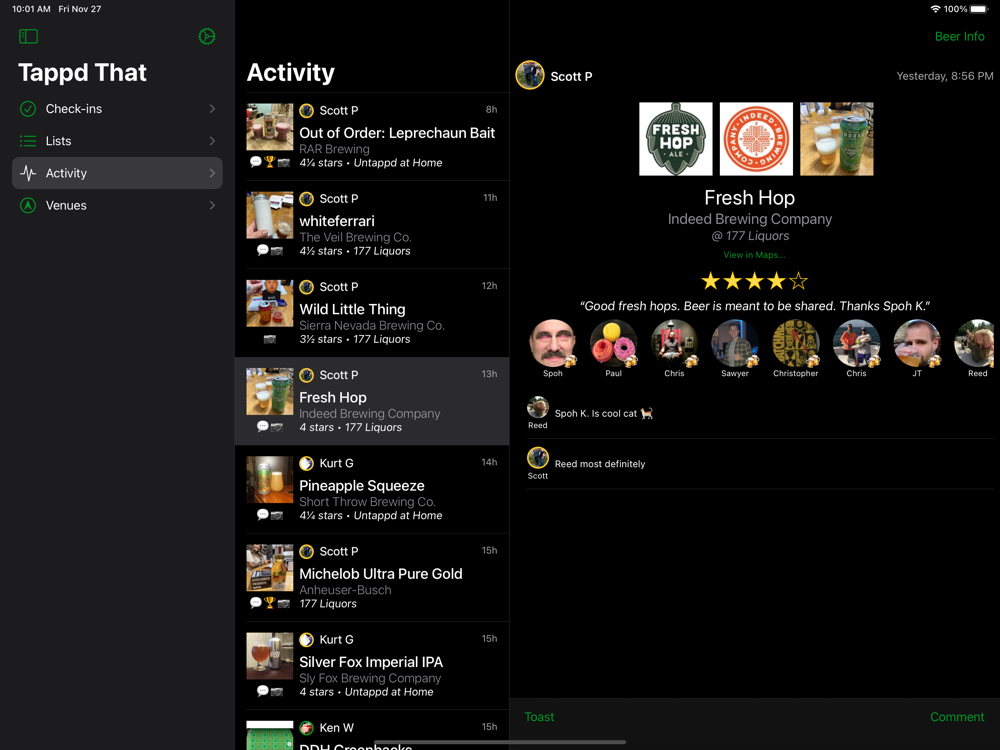
Task: Select the Lists icon in sidebar
Action: tap(28, 141)
